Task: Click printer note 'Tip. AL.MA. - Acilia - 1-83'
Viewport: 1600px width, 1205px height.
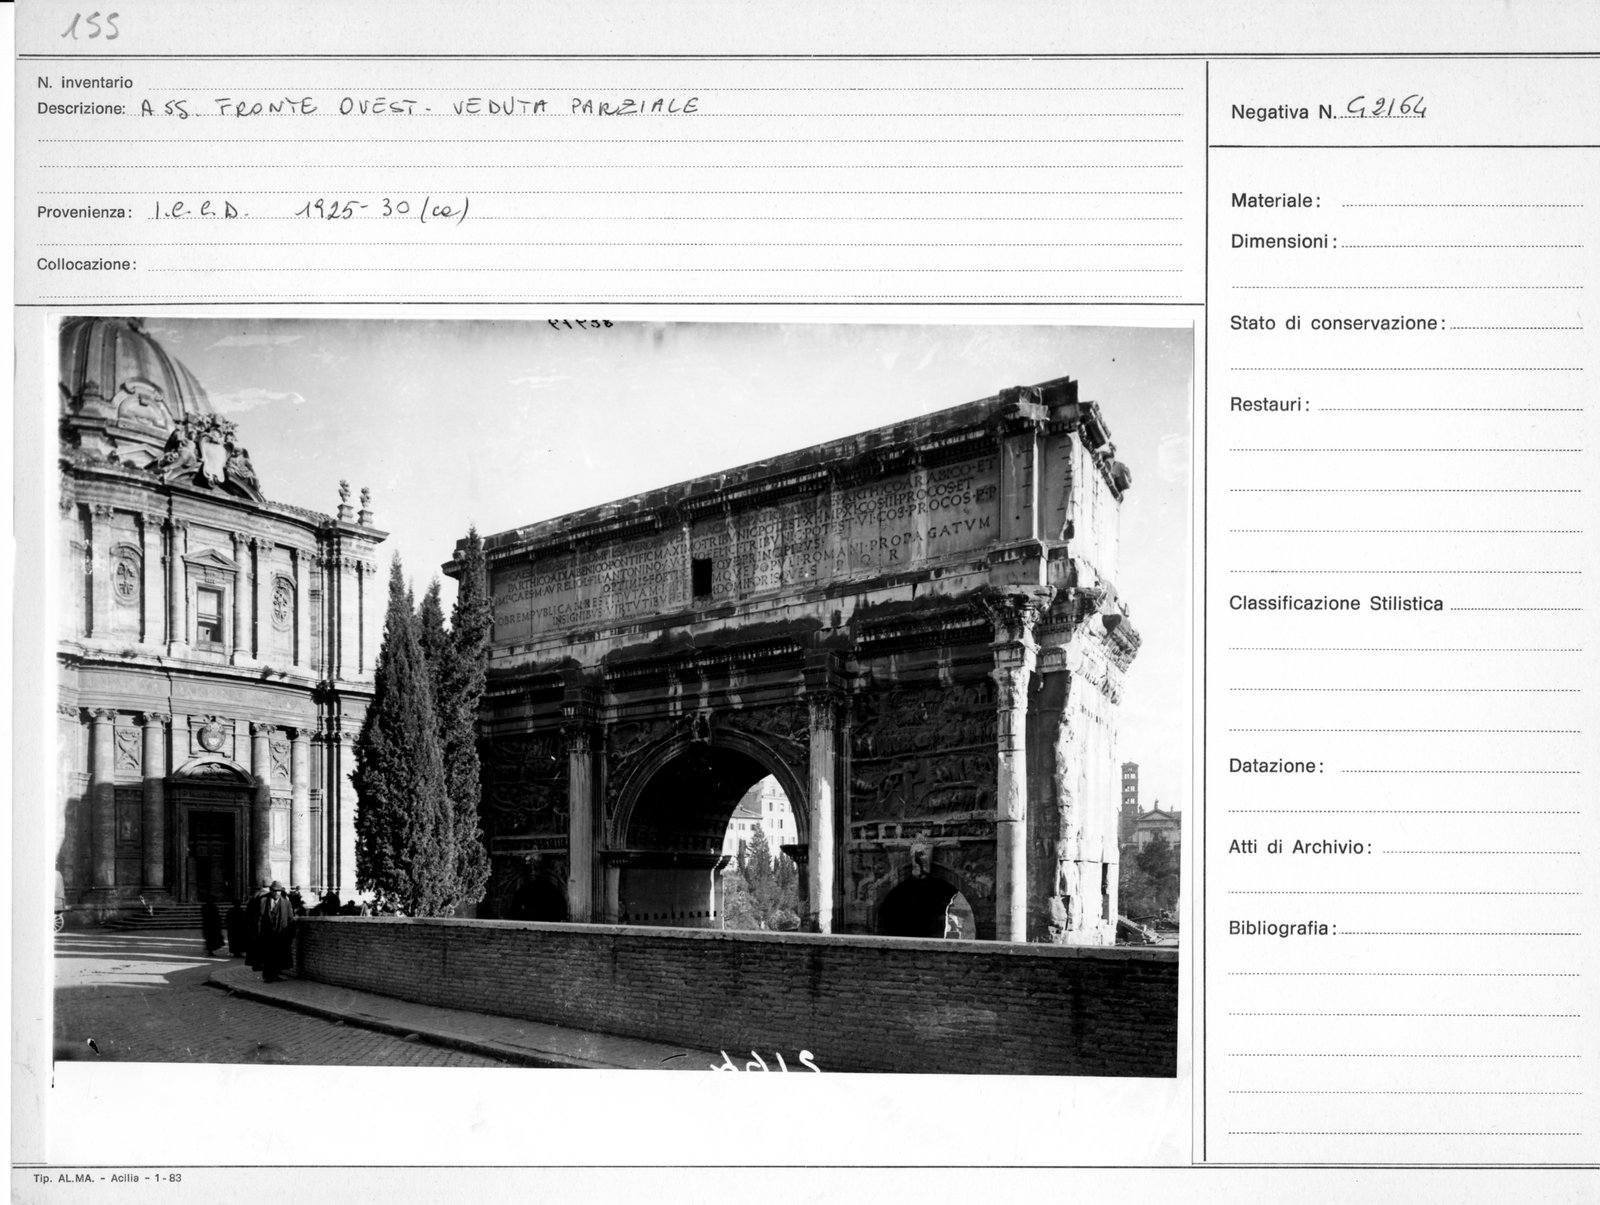Action: pyautogui.click(x=107, y=1179)
